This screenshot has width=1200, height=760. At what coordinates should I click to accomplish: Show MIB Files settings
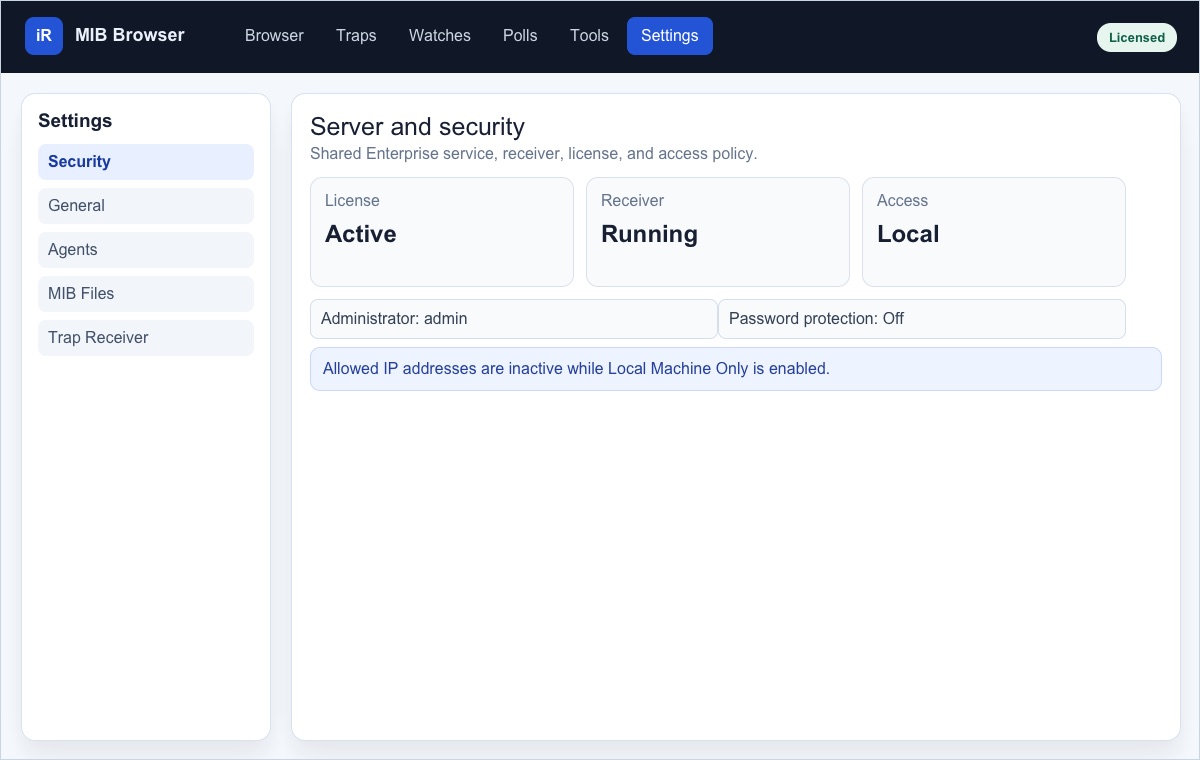(146, 294)
